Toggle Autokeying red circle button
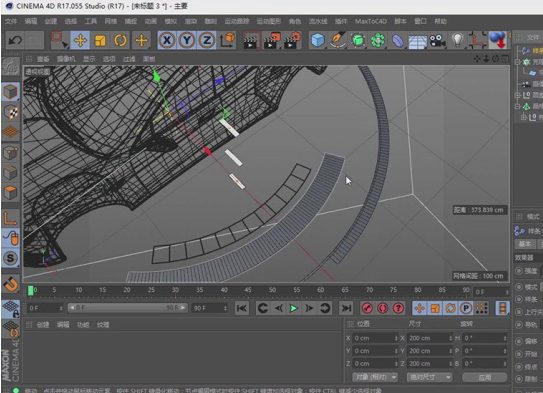This screenshot has width=543, height=393. coord(383,308)
